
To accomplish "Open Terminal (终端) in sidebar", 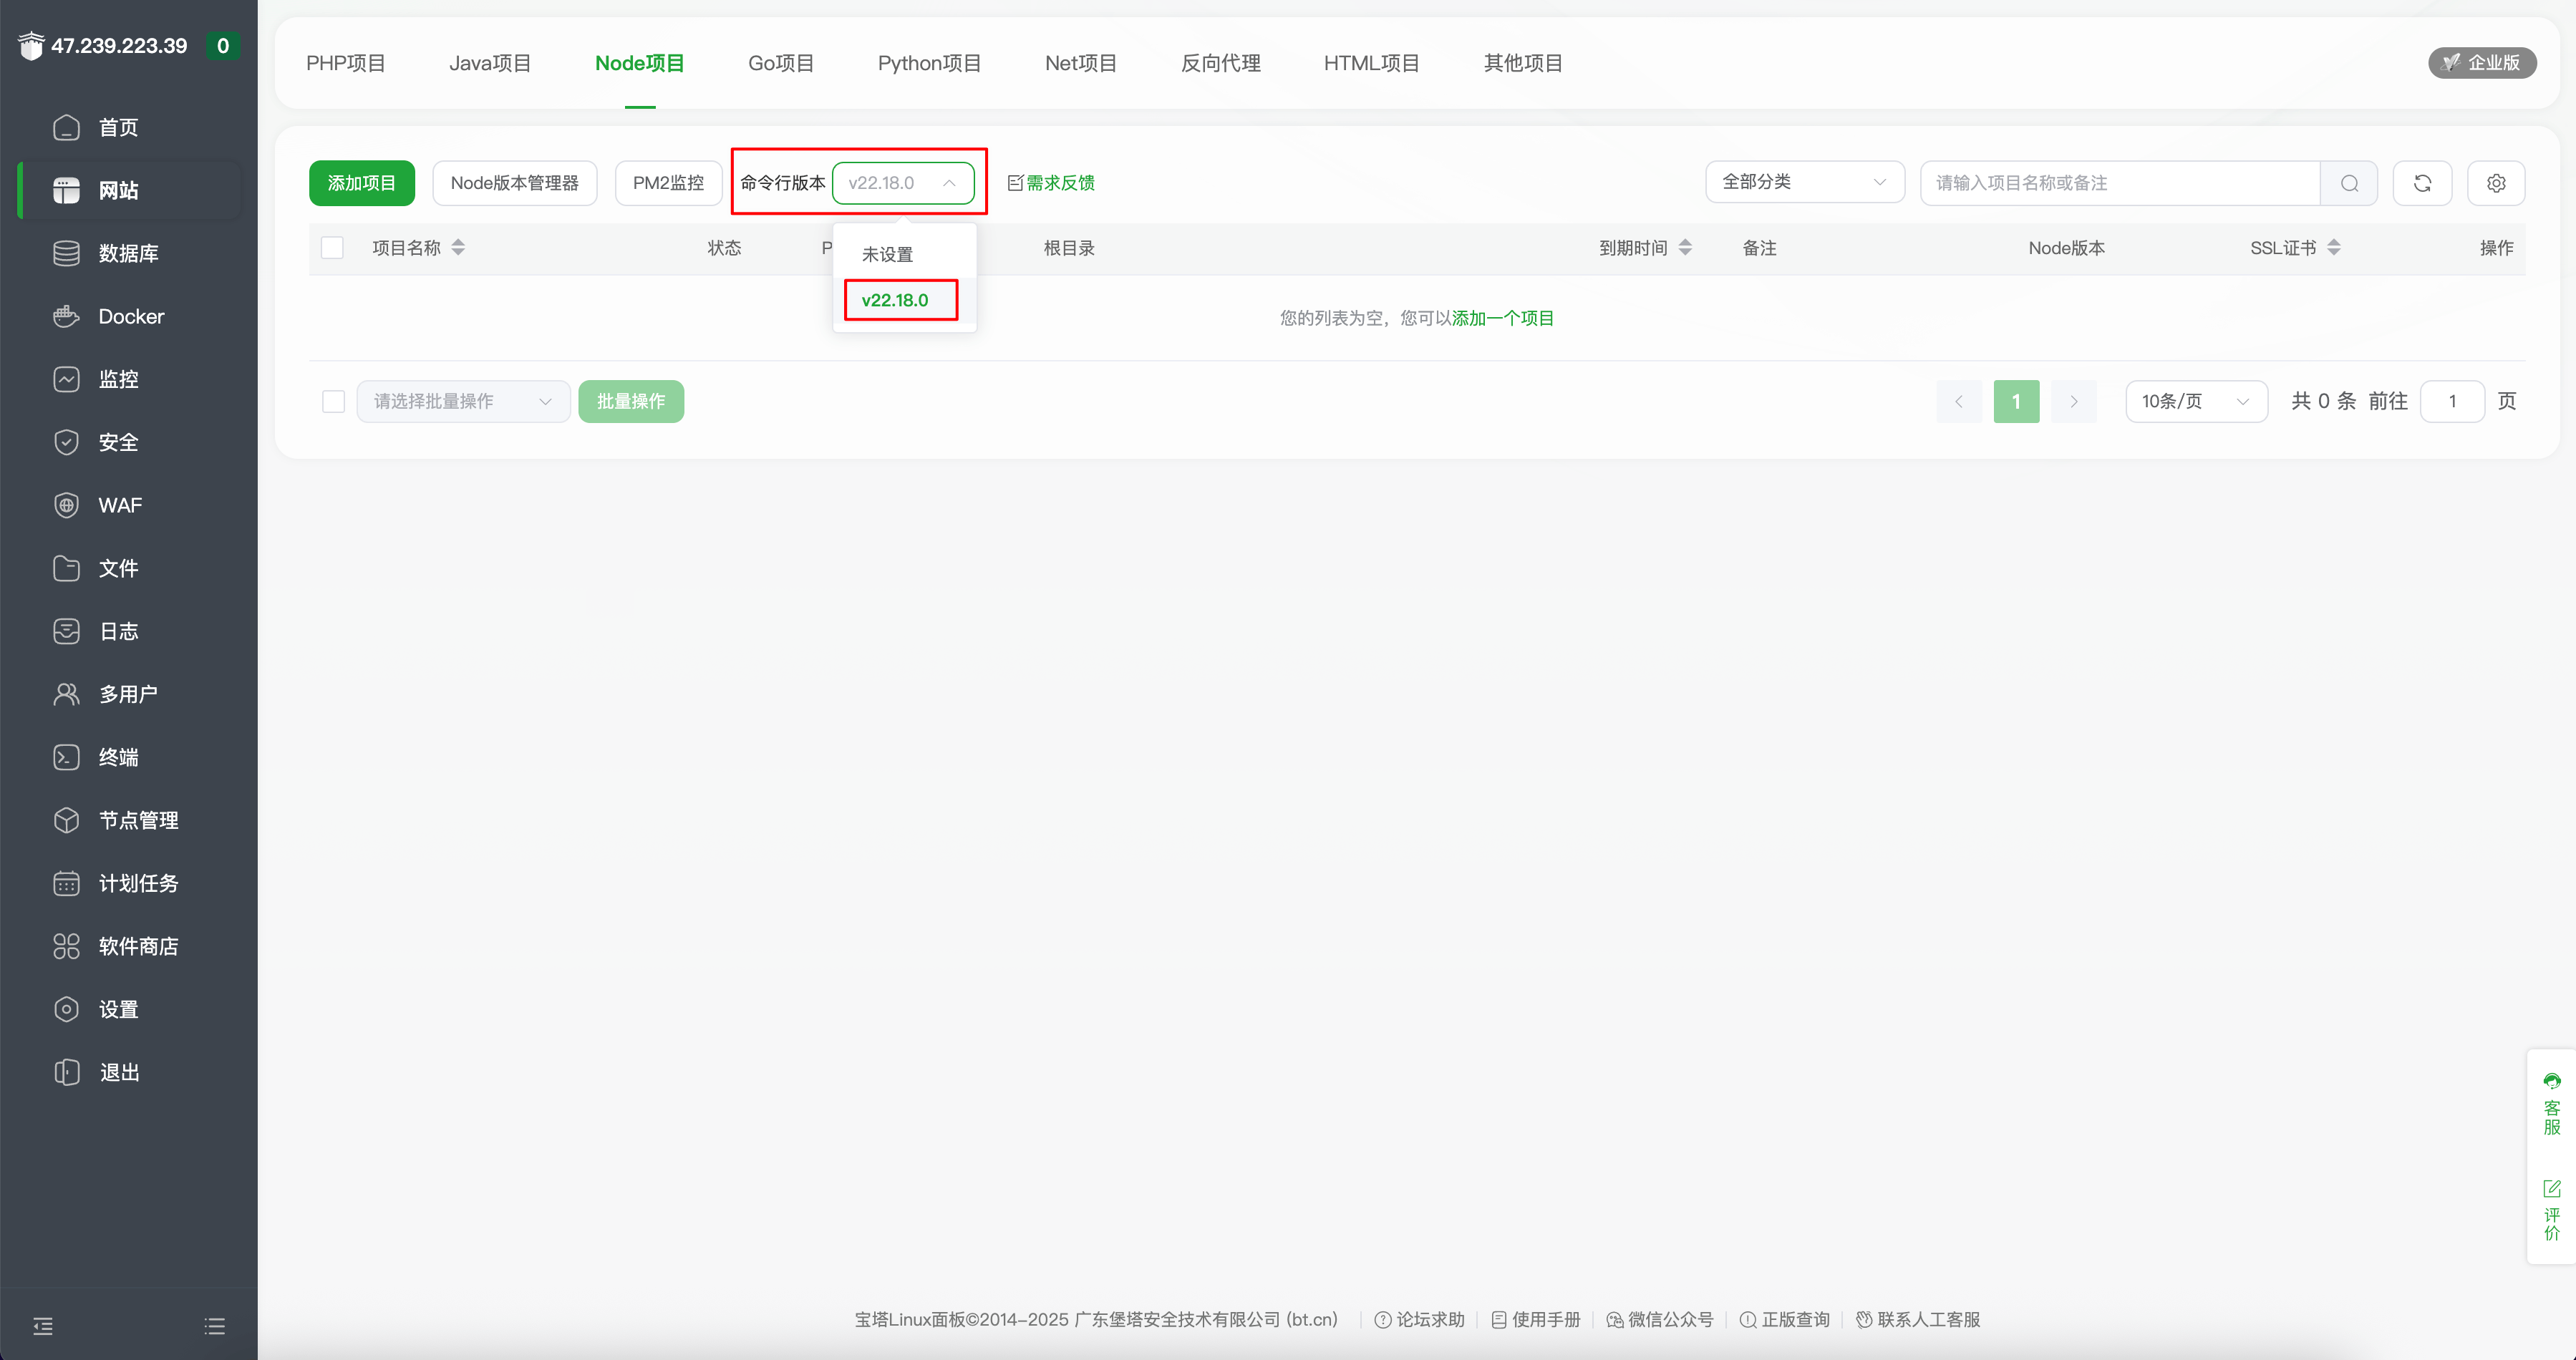I will [118, 757].
